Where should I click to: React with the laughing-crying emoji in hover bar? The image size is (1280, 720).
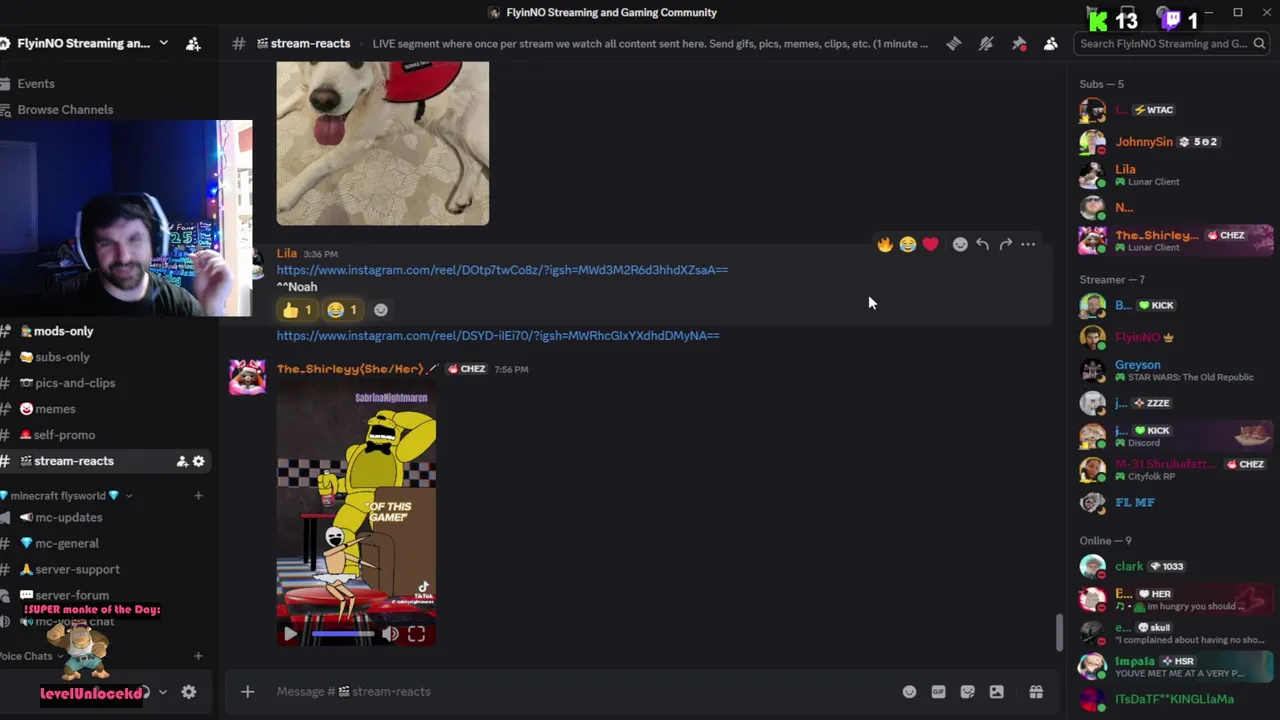point(908,244)
